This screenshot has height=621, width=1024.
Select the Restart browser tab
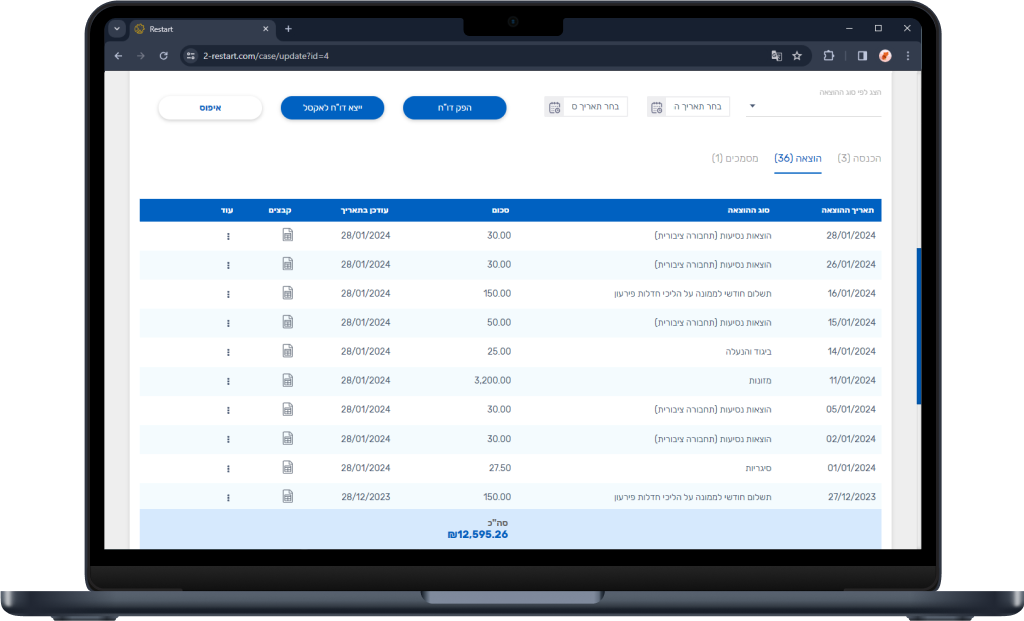(200, 29)
